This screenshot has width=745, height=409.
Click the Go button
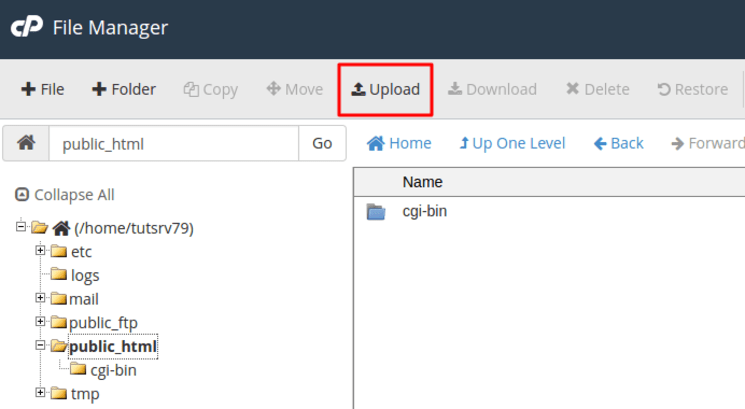[322, 143]
